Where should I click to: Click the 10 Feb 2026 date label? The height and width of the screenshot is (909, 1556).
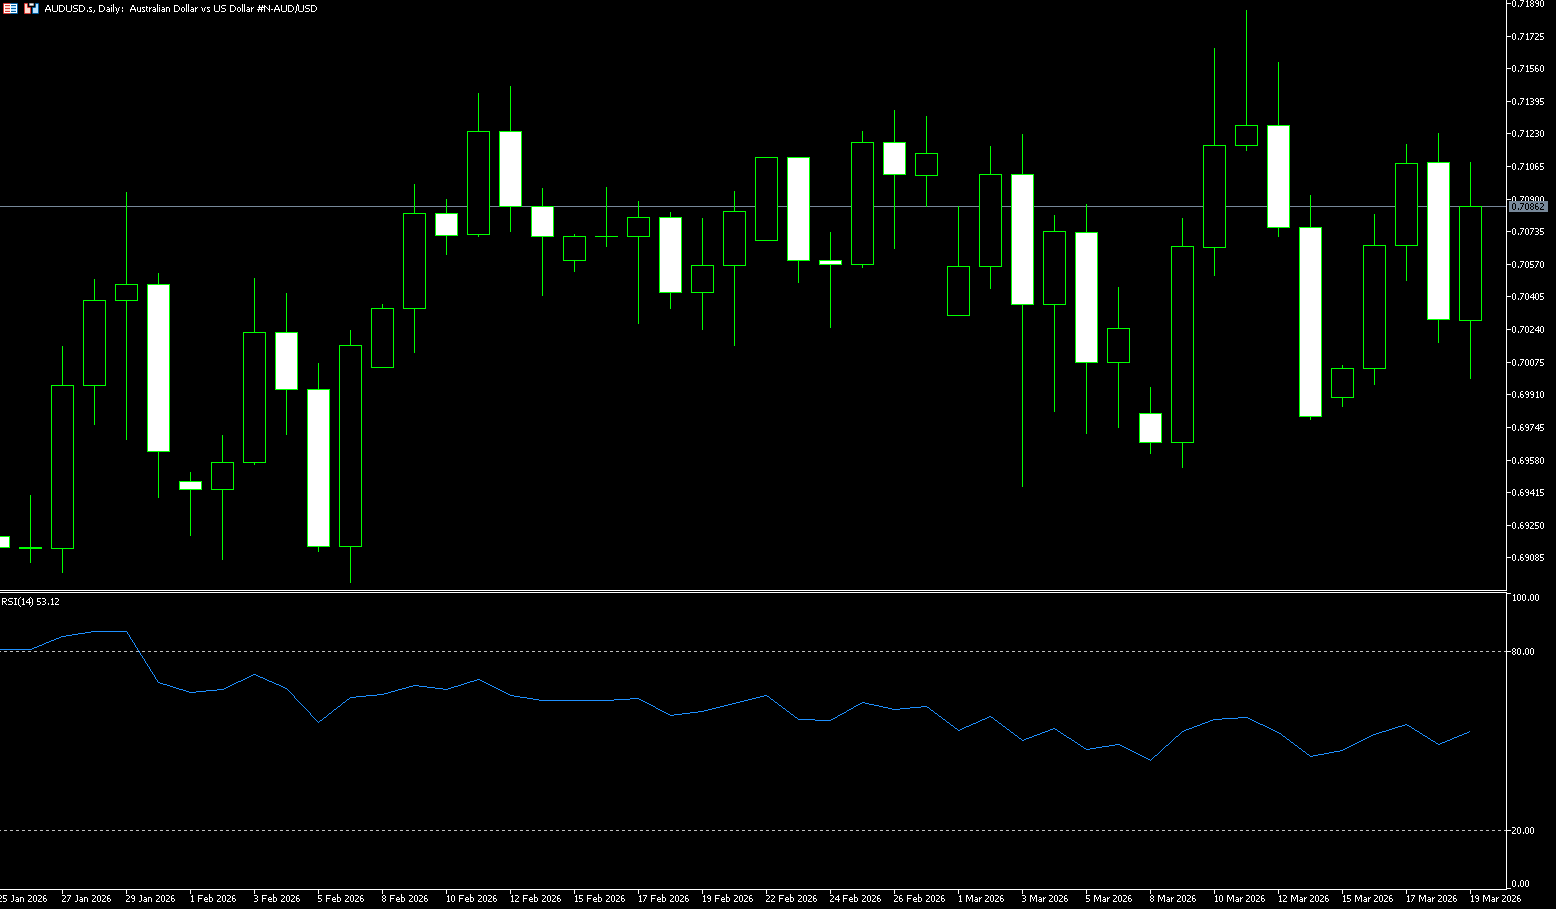tap(471, 899)
